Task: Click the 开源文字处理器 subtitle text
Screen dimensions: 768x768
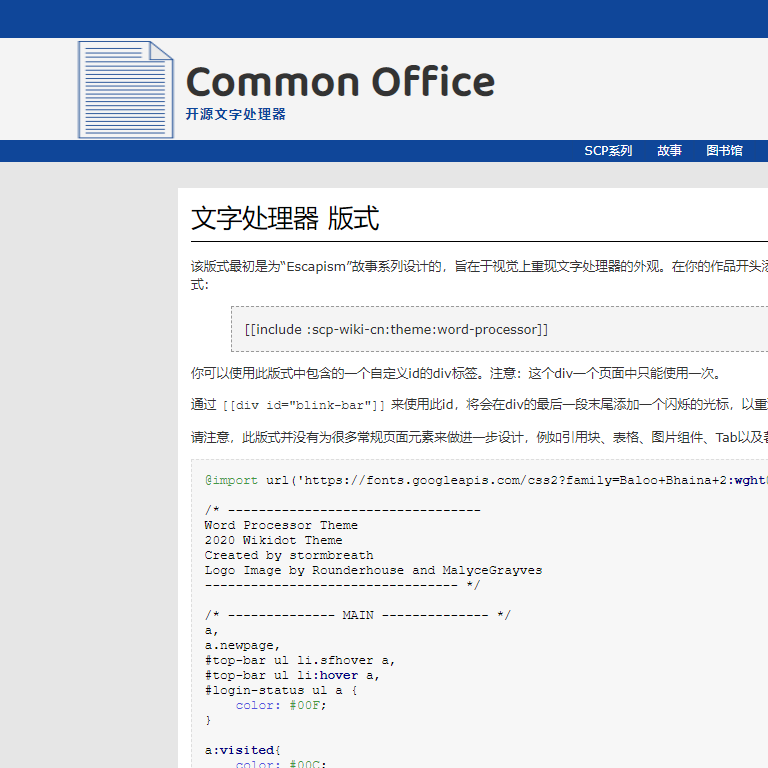Action: point(235,115)
